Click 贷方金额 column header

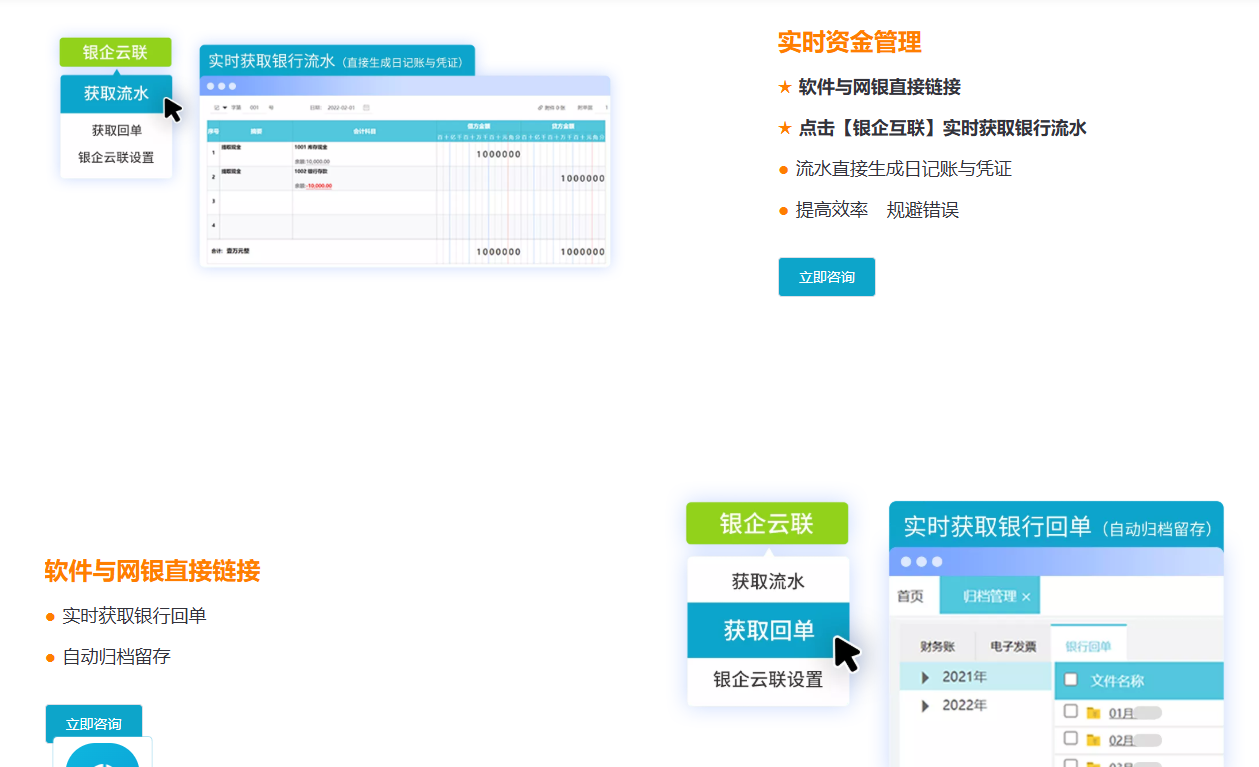coord(562,126)
